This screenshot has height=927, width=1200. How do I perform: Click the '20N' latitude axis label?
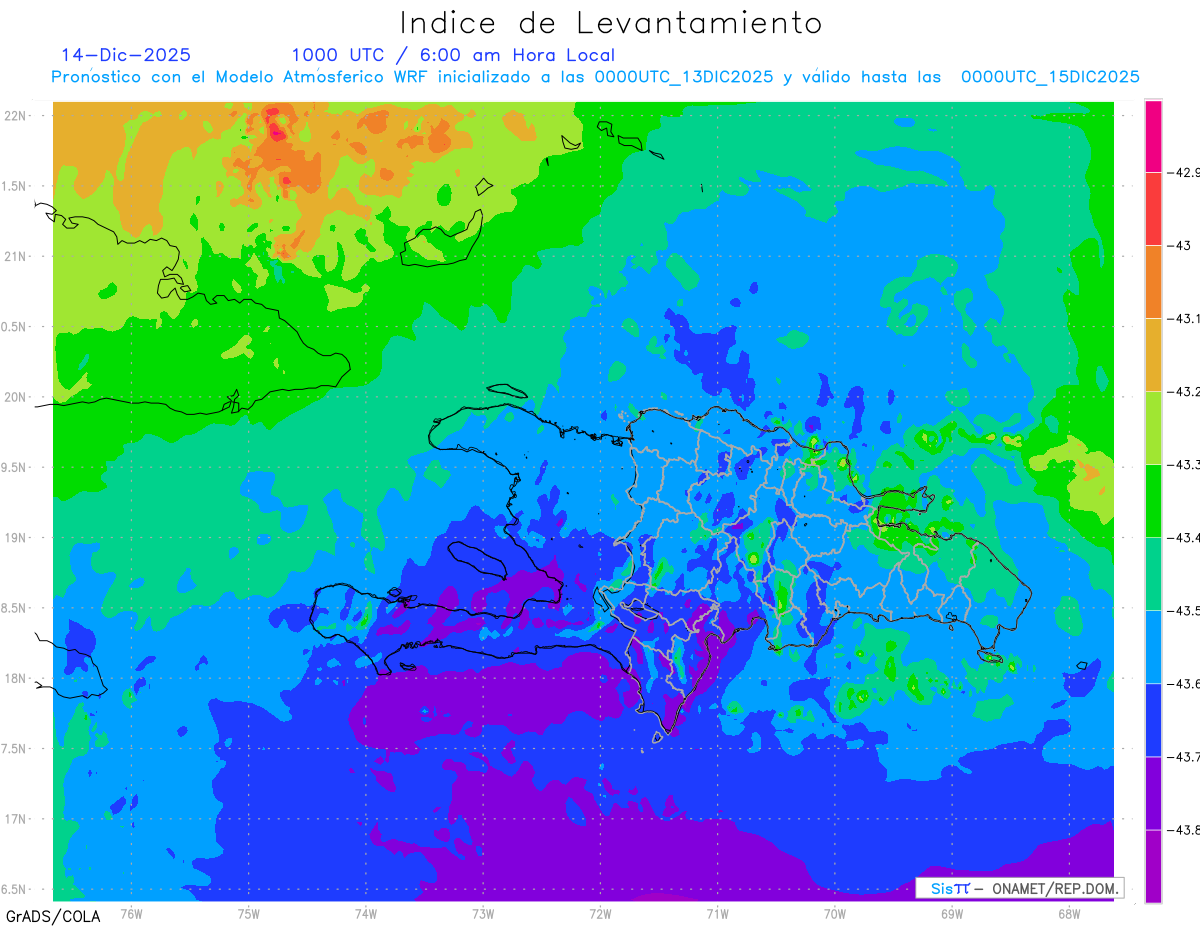pyautogui.click(x=16, y=397)
